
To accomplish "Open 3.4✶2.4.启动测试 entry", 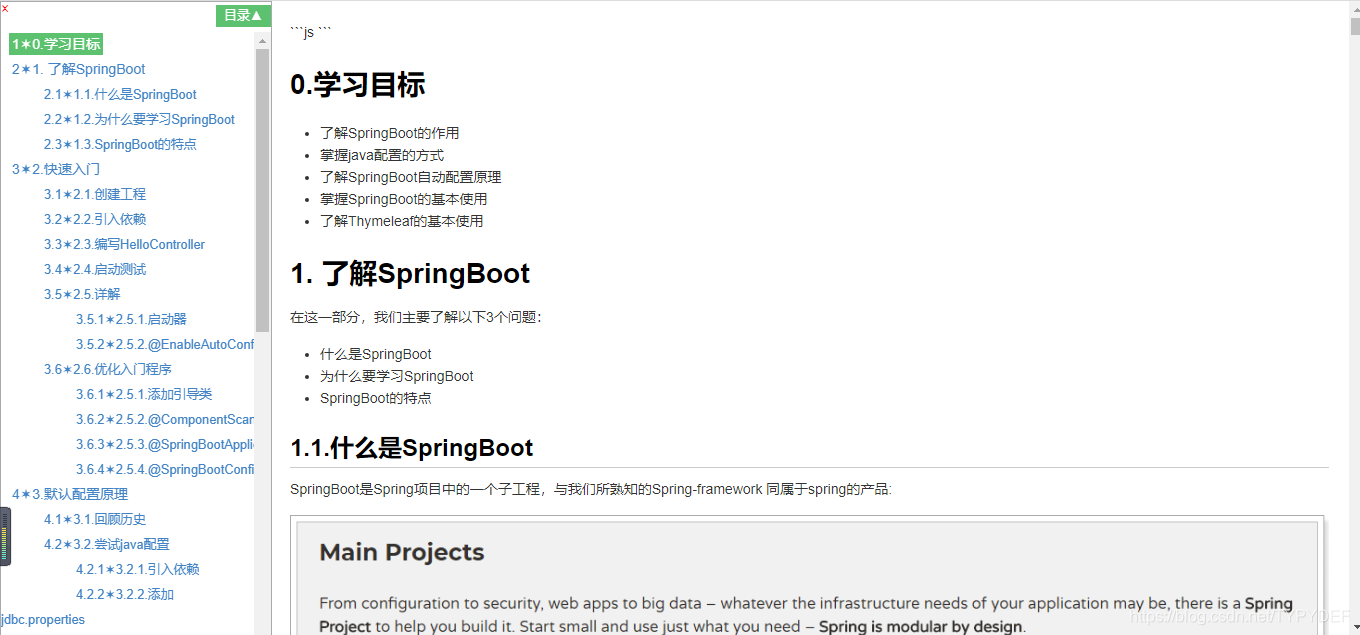I will coord(95,269).
